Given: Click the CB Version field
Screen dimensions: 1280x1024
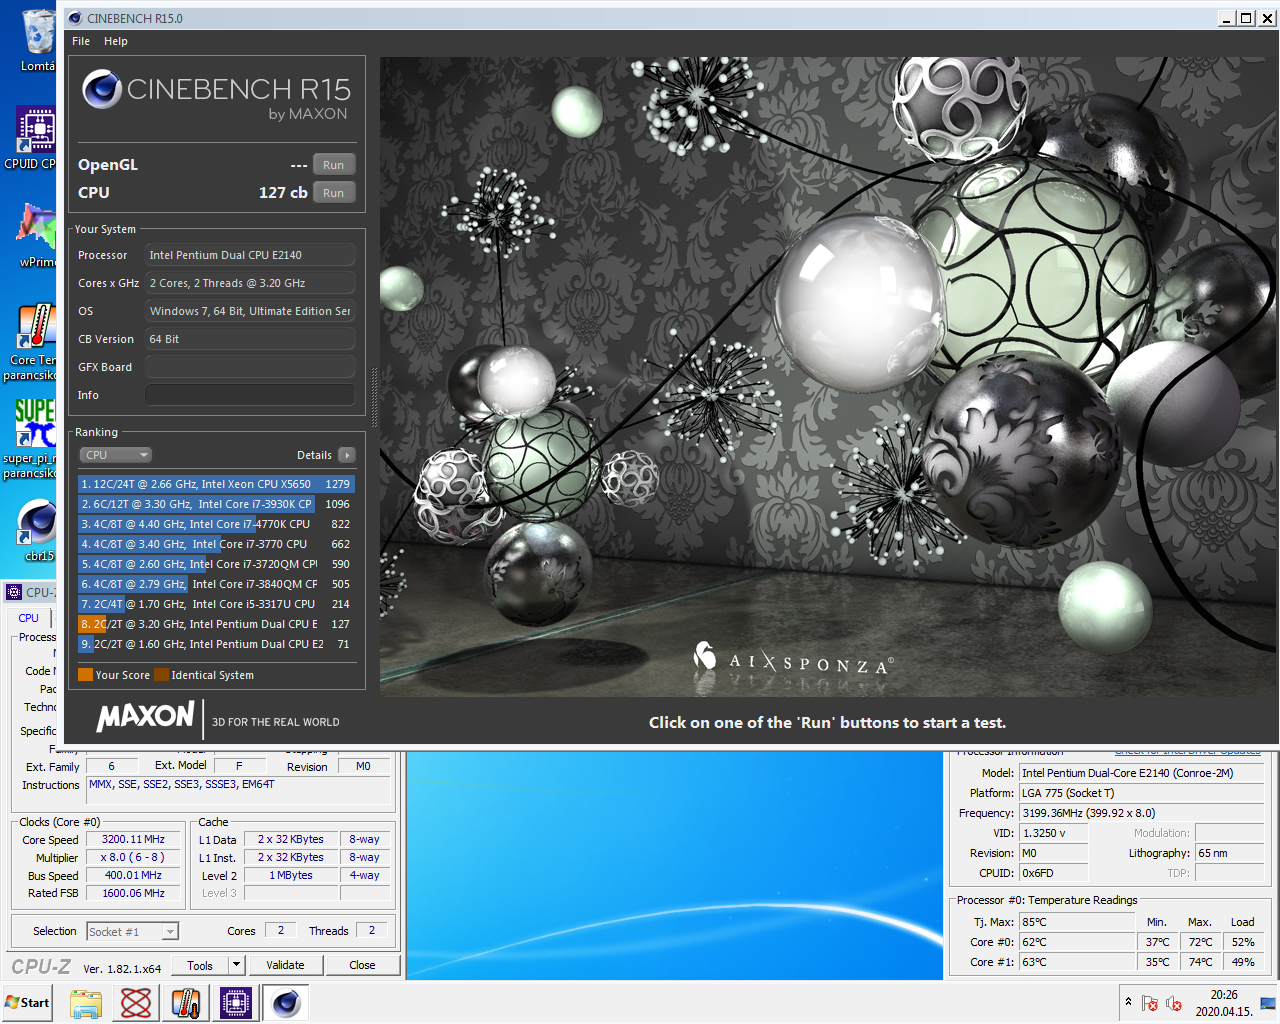Looking at the screenshot, I should click(x=250, y=339).
